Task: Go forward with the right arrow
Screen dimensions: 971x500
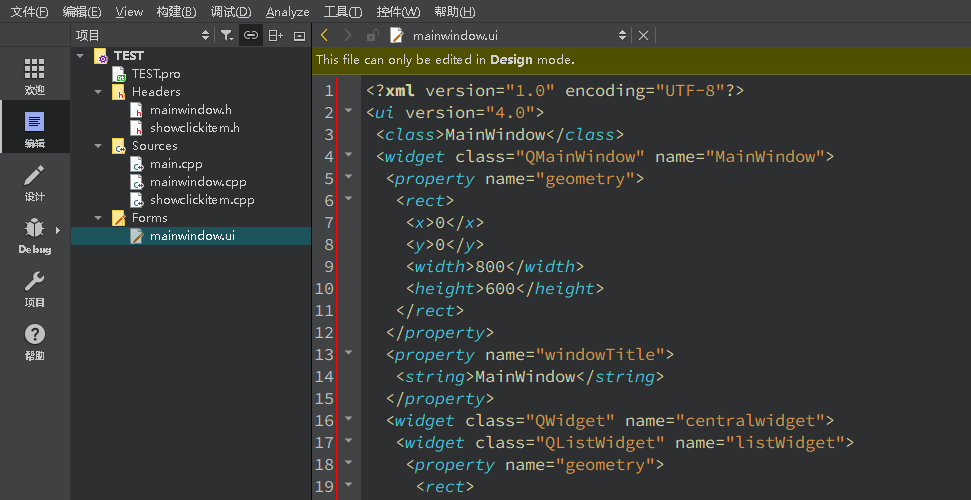Action: pyautogui.click(x=347, y=36)
